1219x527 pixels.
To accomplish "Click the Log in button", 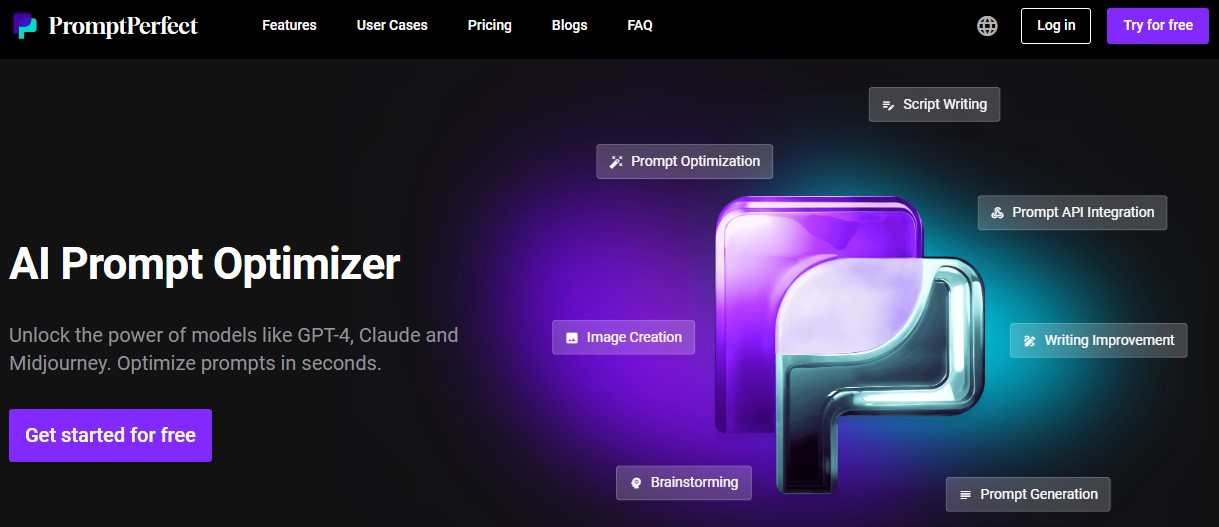I will (1056, 26).
